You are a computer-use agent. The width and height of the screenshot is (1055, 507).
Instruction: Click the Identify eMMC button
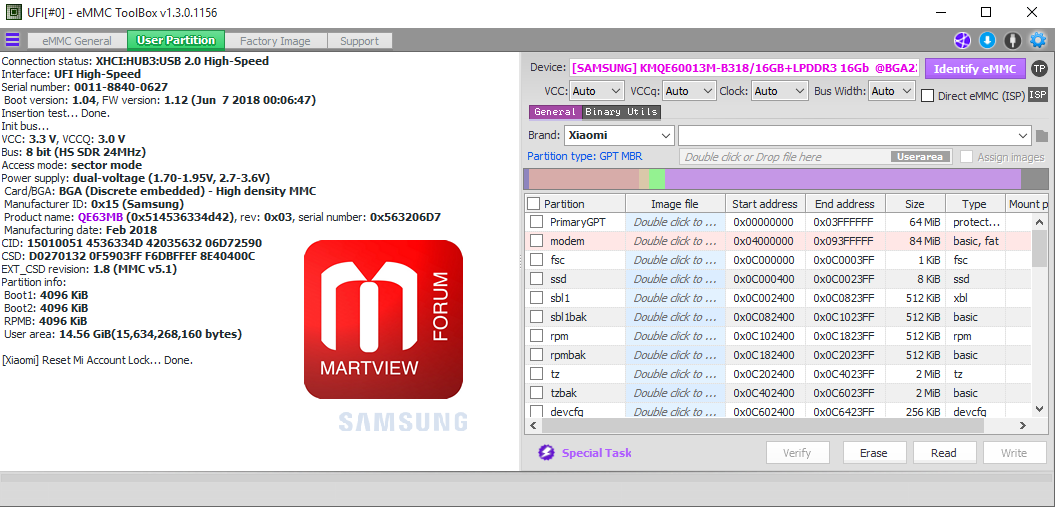click(975, 69)
